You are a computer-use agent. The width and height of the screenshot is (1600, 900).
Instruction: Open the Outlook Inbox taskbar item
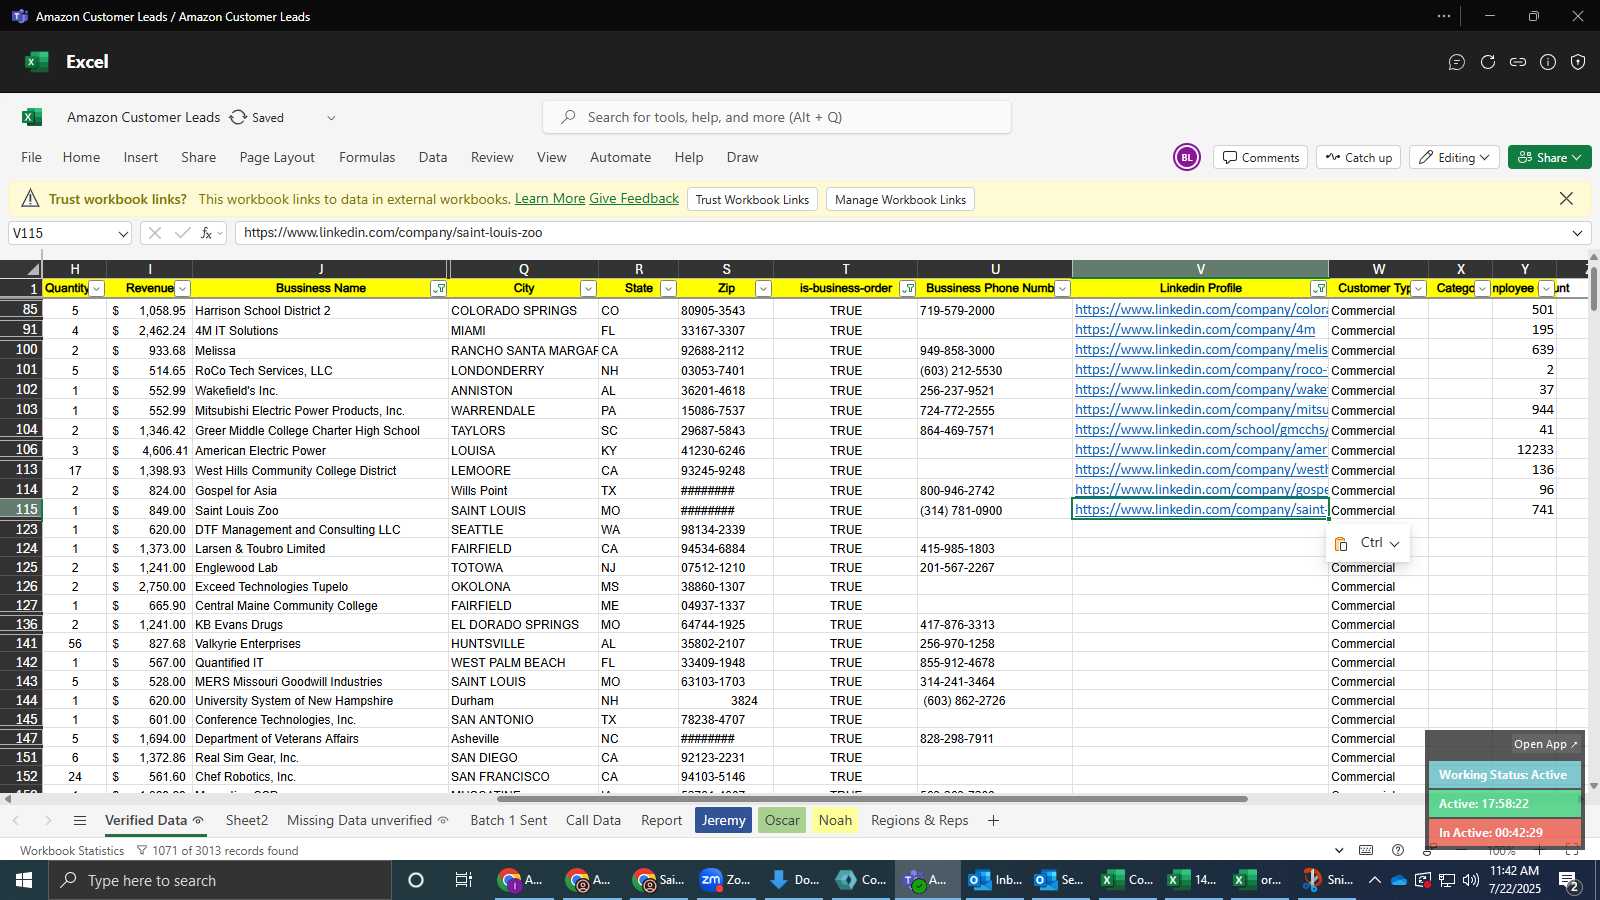click(996, 880)
